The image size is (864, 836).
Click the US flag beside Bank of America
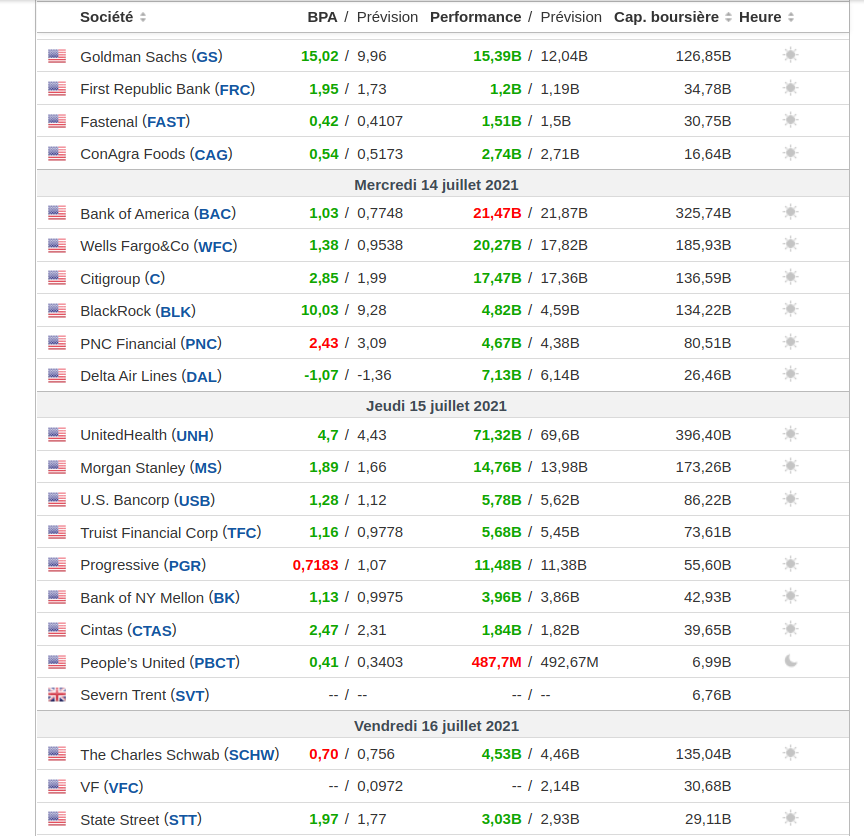57,213
